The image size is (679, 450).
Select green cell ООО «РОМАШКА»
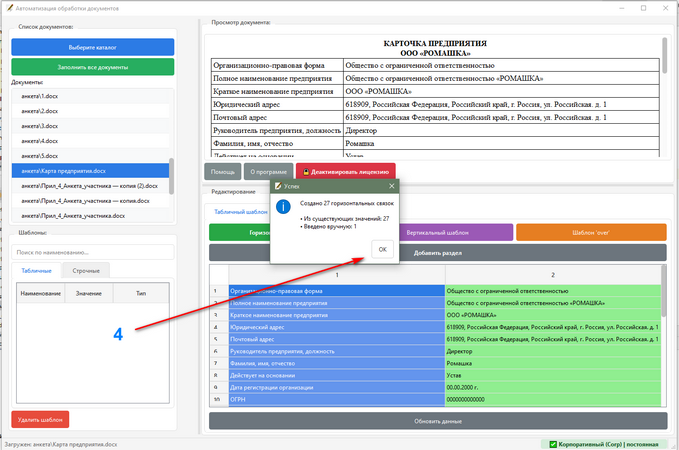pyautogui.click(x=553, y=315)
